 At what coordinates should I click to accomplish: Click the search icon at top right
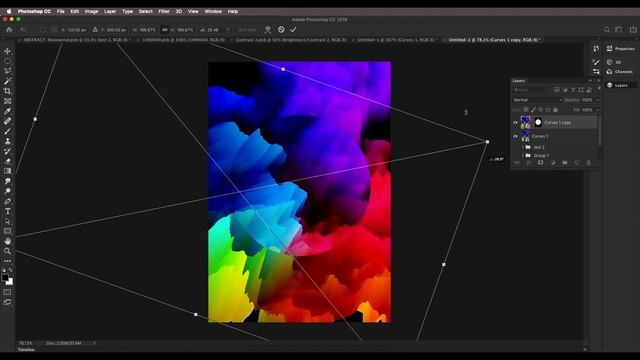pyautogui.click(x=607, y=29)
